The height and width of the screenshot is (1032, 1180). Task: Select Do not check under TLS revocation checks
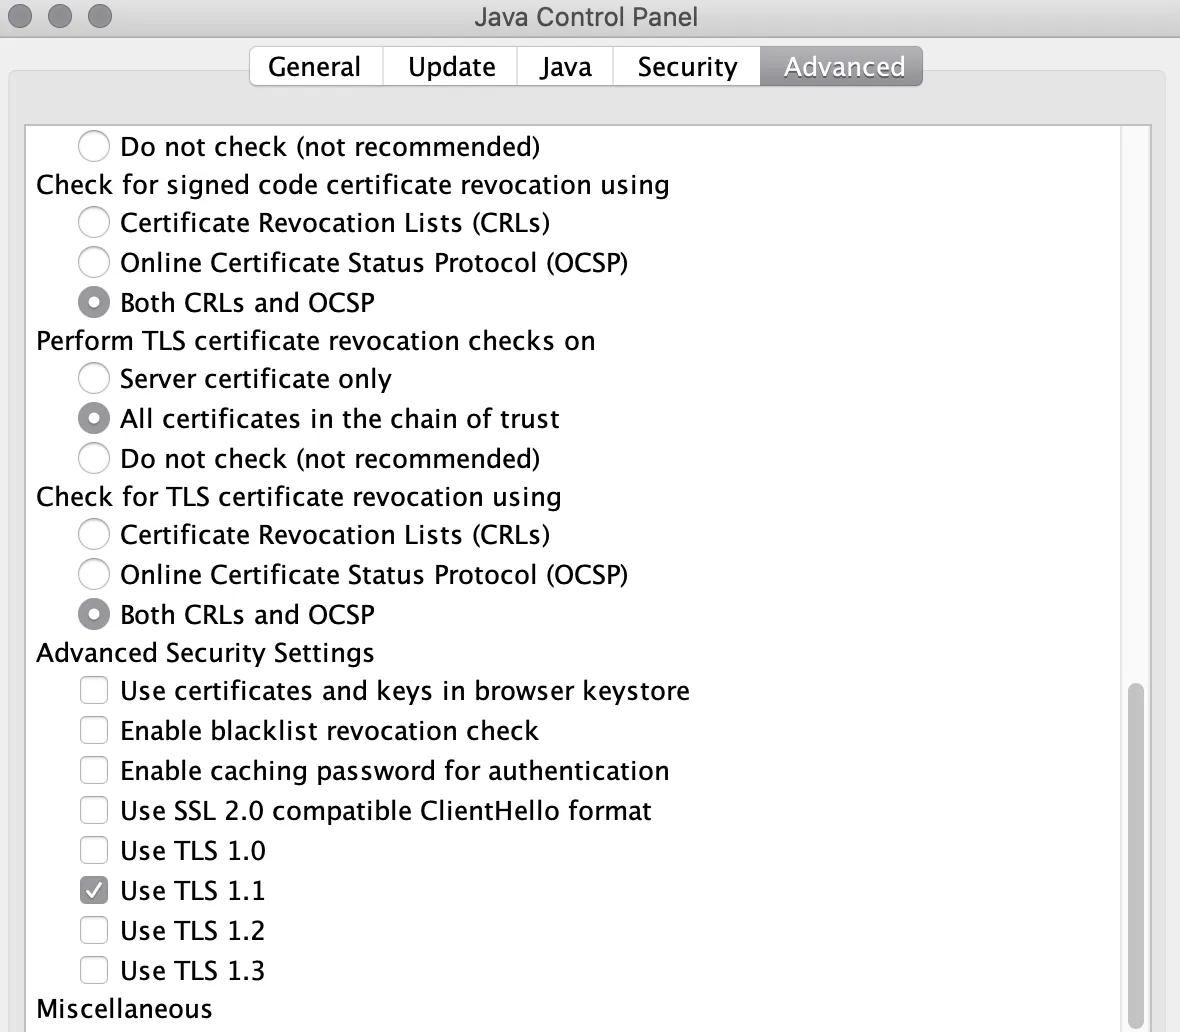point(94,458)
